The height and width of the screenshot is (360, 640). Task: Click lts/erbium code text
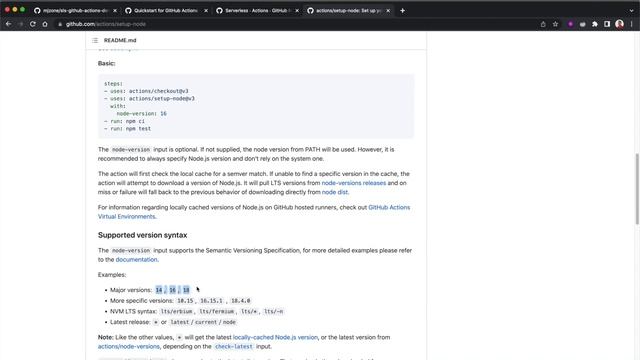176,311
